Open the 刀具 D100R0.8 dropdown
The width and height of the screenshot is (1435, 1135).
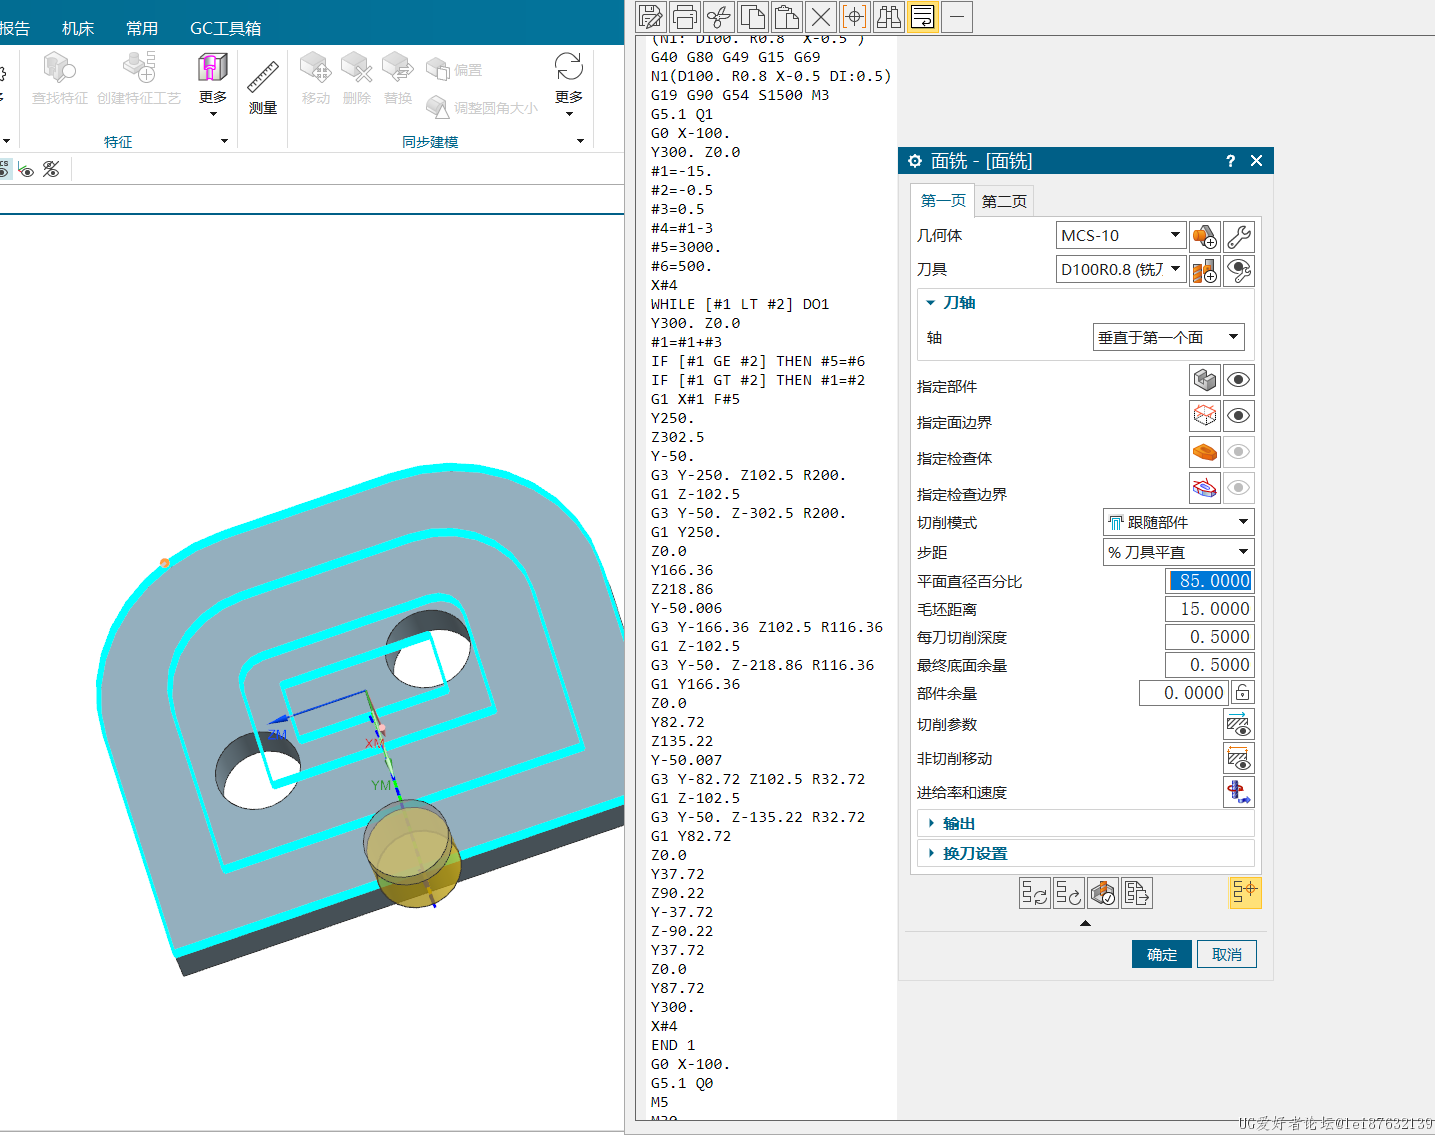click(1121, 269)
